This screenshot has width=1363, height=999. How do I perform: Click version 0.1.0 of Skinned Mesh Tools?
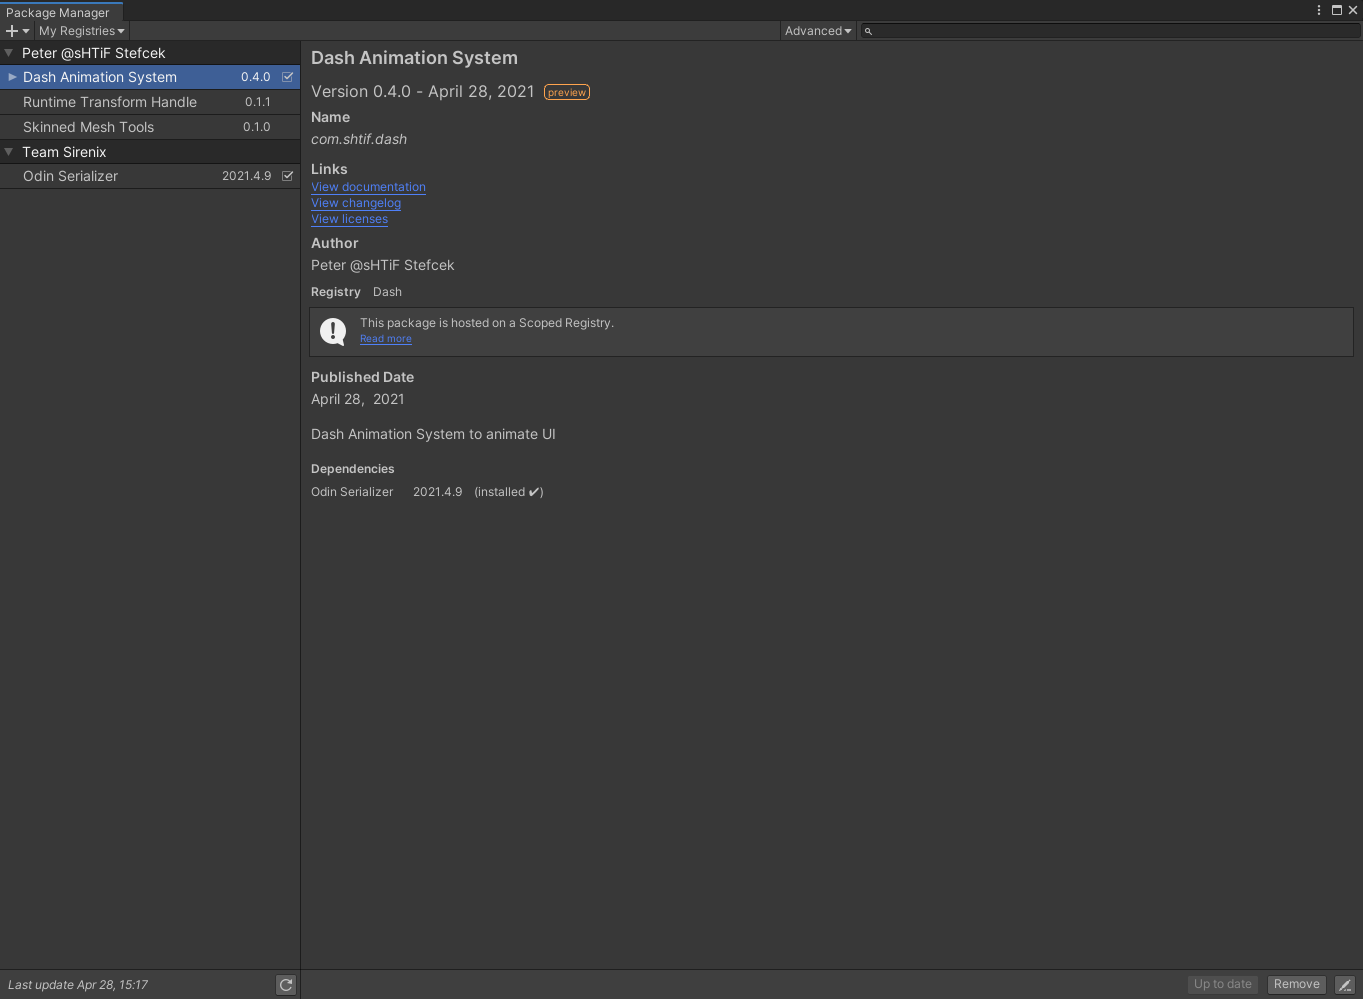tap(257, 127)
